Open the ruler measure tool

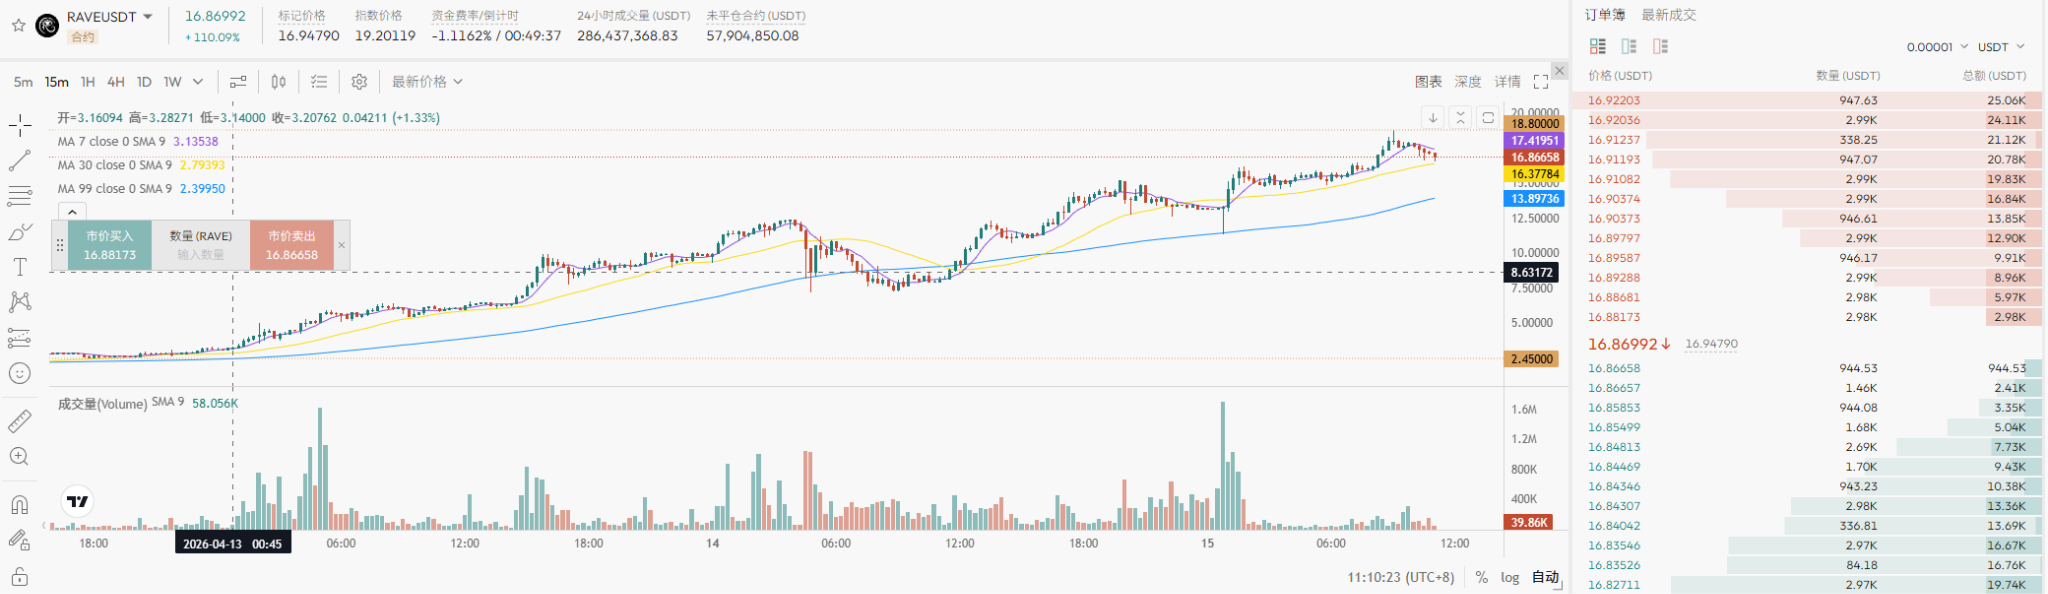click(20, 421)
